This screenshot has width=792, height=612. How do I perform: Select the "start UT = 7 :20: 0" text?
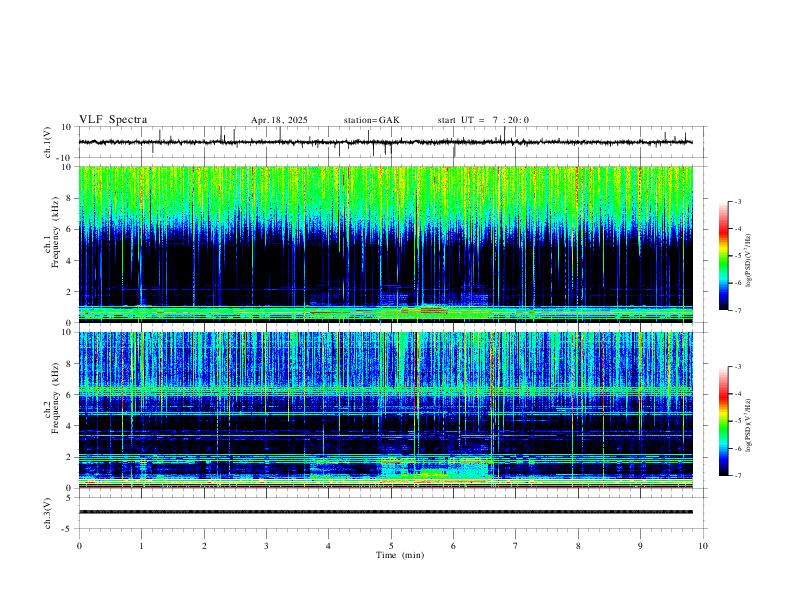(483, 120)
